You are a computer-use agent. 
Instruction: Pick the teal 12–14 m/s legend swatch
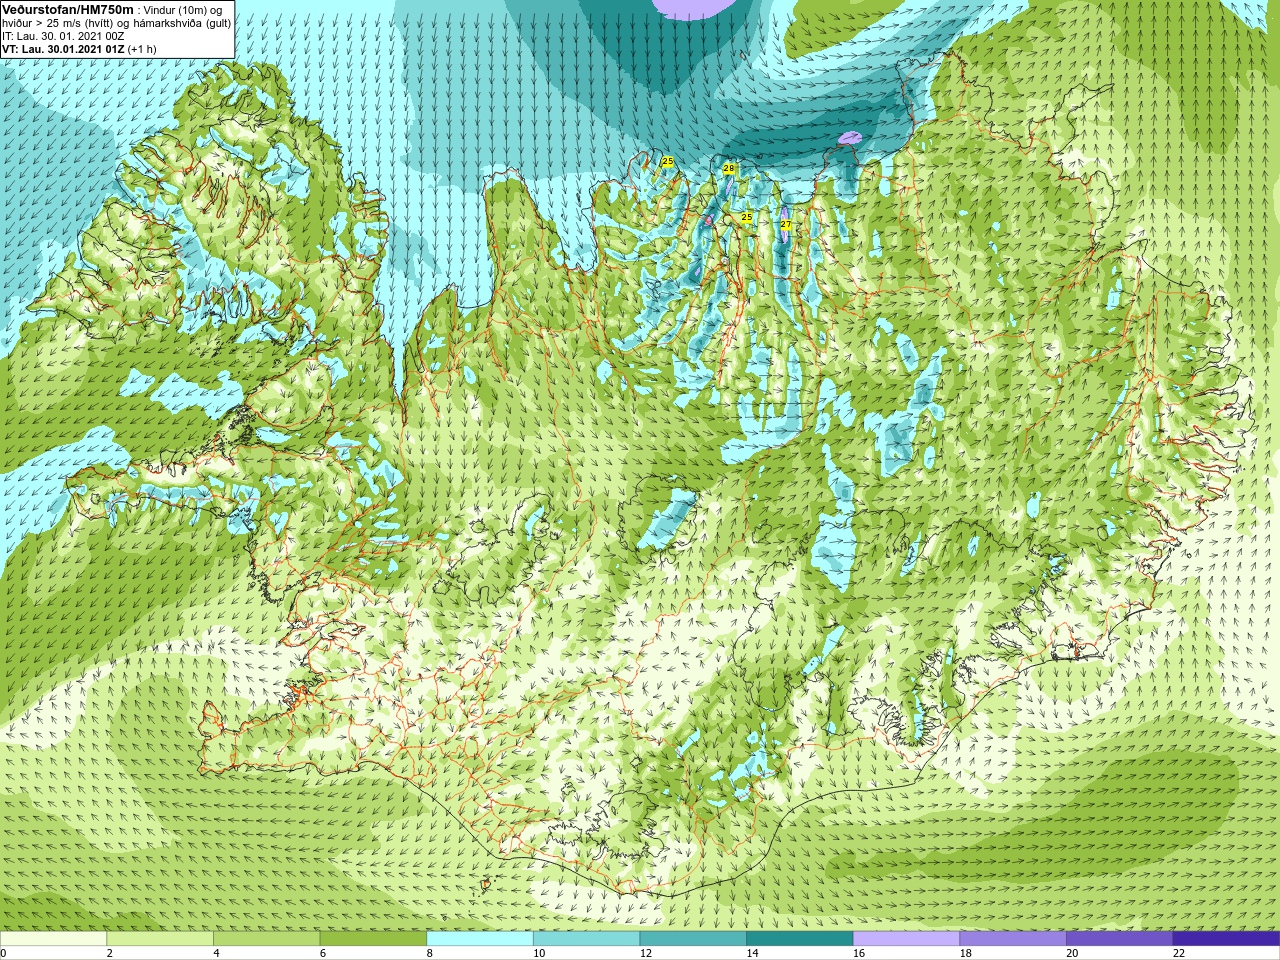[693, 938]
